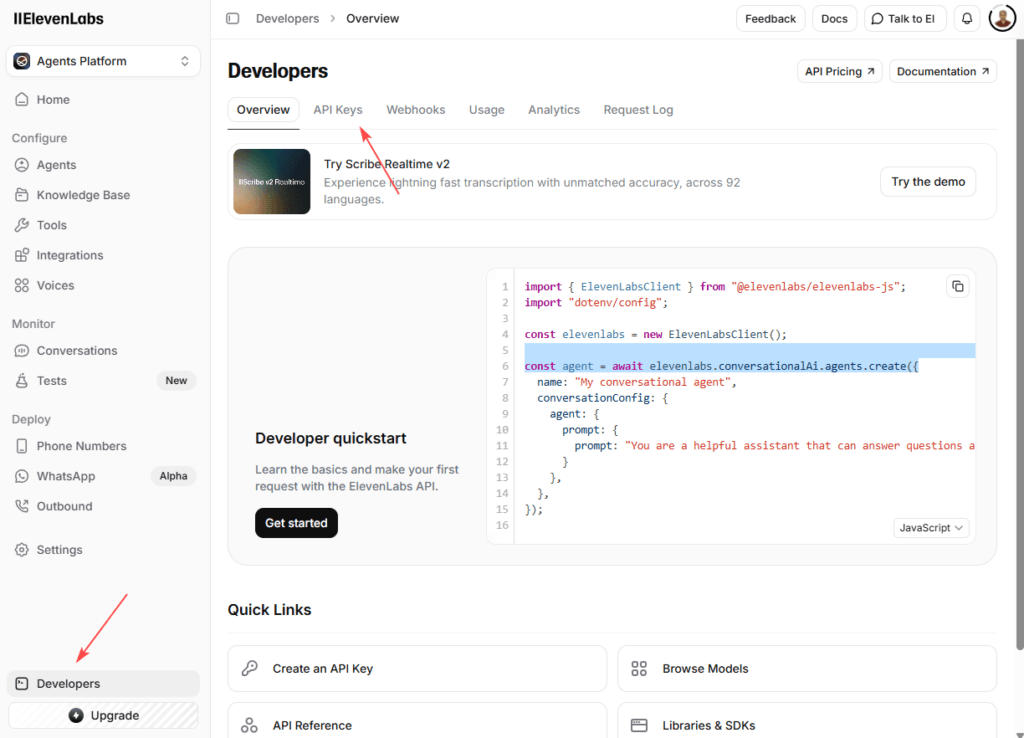1024x738 pixels.
Task: Click the Upgrade button in sidebar
Action: click(x=104, y=715)
